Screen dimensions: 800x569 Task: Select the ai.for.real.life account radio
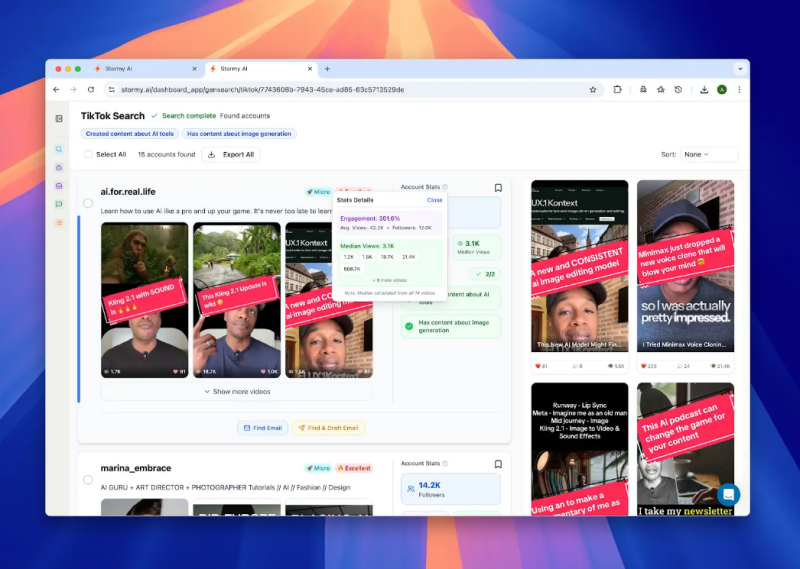88,203
